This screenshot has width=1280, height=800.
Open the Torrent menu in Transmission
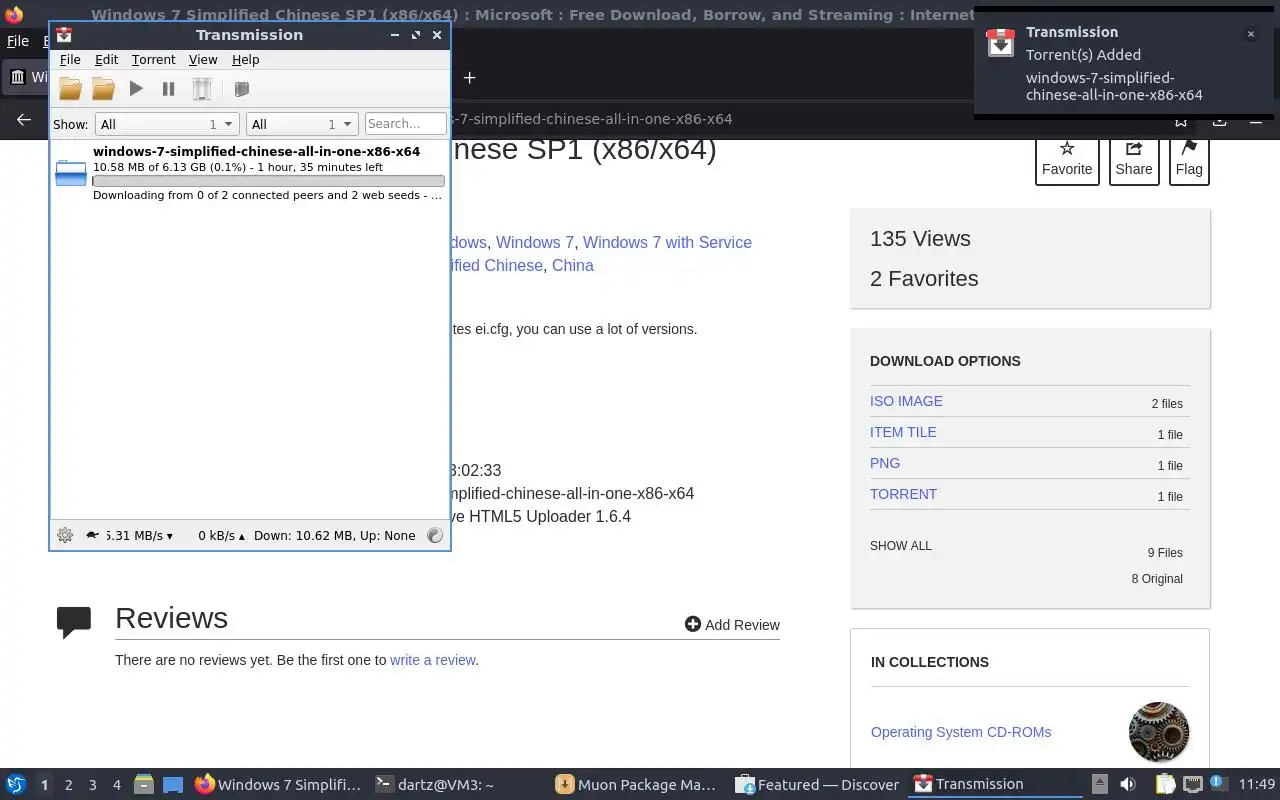tap(153, 60)
